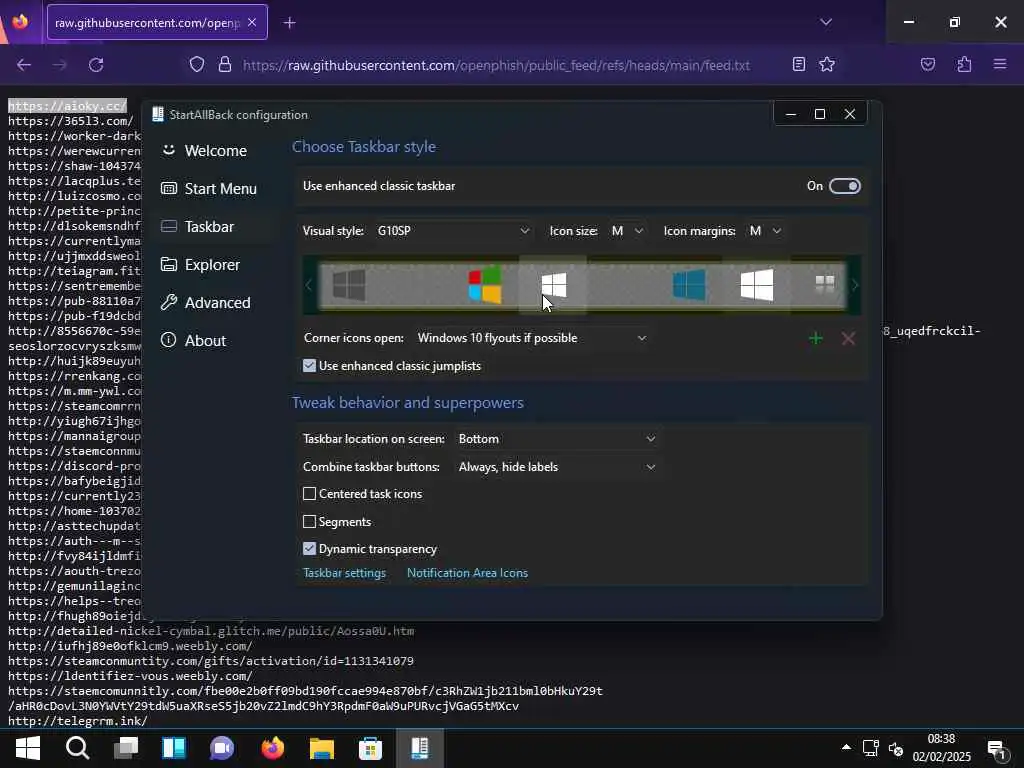Choose the small white Windows logo start icon
Viewport: 1024px width, 768px height.
[x=554, y=285]
